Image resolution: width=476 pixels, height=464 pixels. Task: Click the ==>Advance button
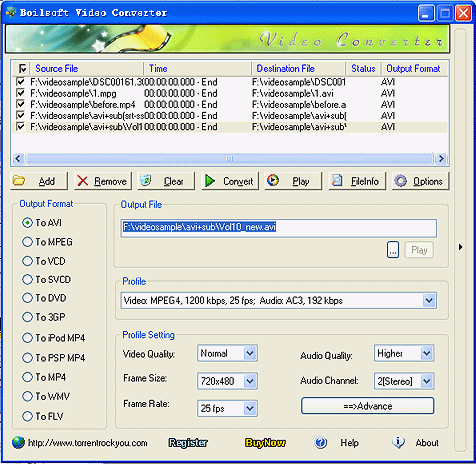[368, 406]
